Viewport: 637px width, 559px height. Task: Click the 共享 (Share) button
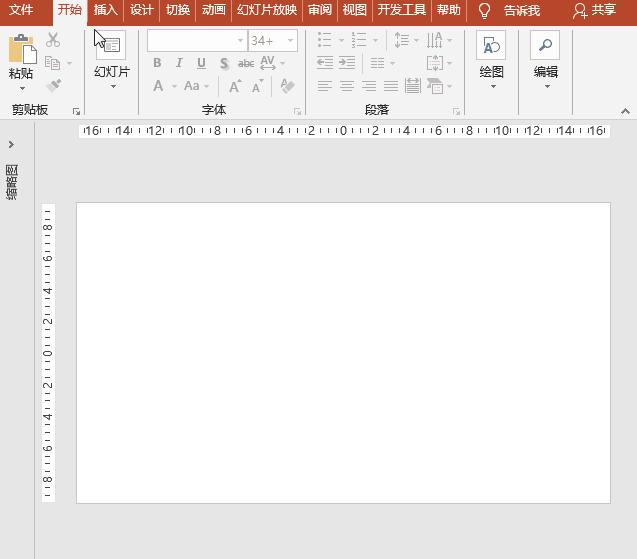594,10
